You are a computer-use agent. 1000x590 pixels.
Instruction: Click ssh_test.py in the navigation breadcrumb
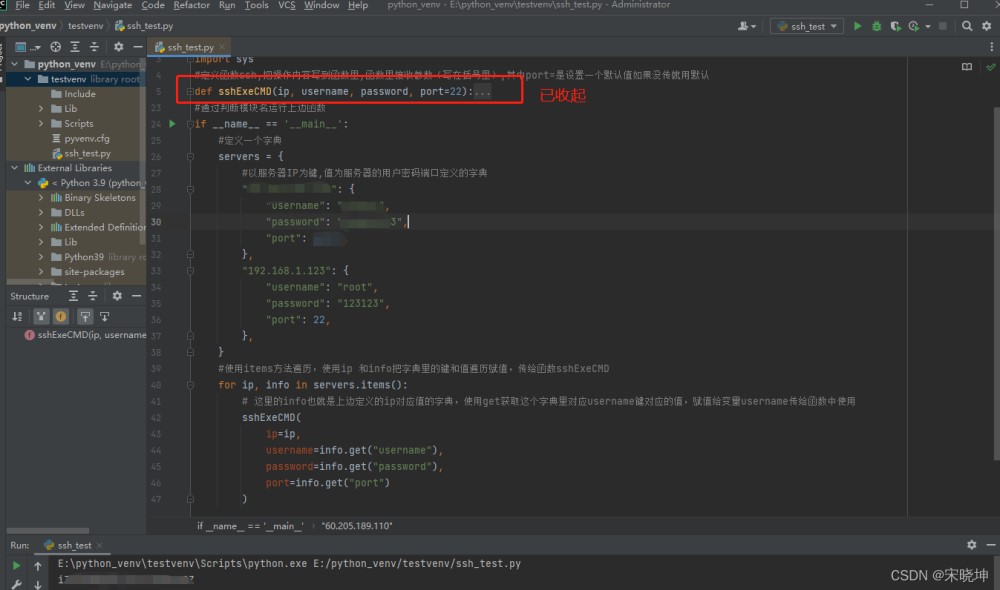pyautogui.click(x=144, y=26)
